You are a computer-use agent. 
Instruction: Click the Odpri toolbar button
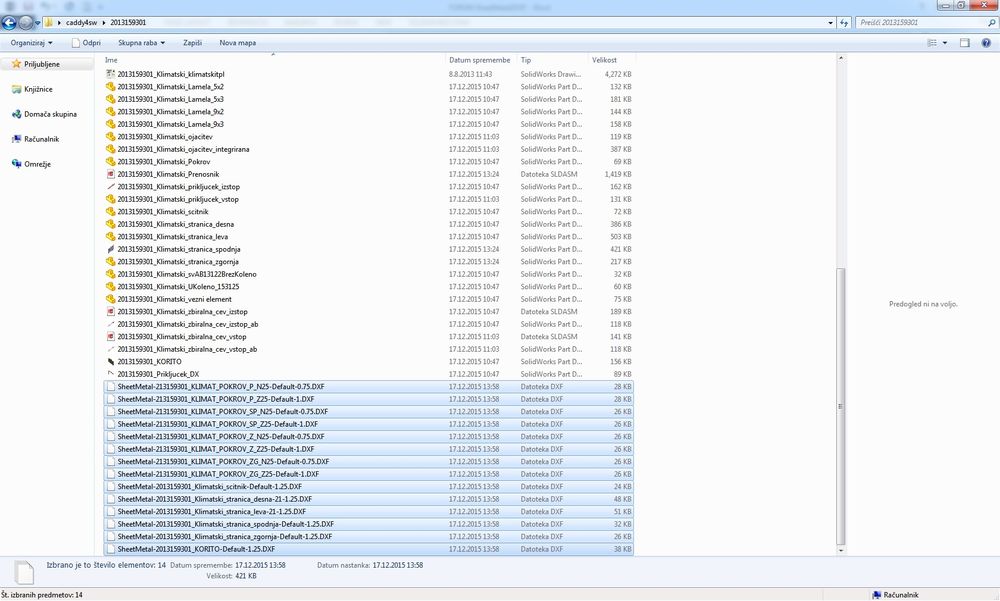(x=87, y=43)
